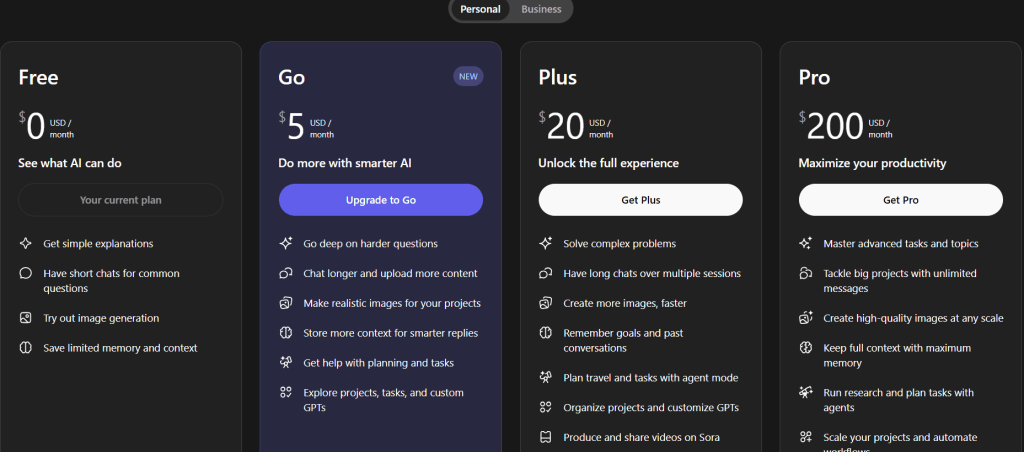Click the Your current plan button

pyautogui.click(x=120, y=200)
